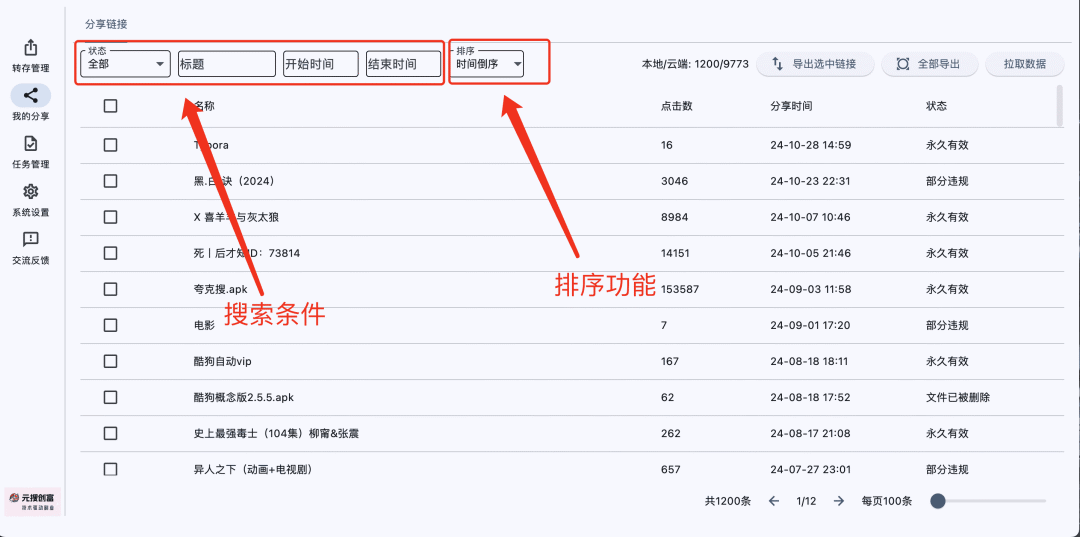Click the 夸克搜.apk file name
1080x537 pixels.
coord(220,289)
